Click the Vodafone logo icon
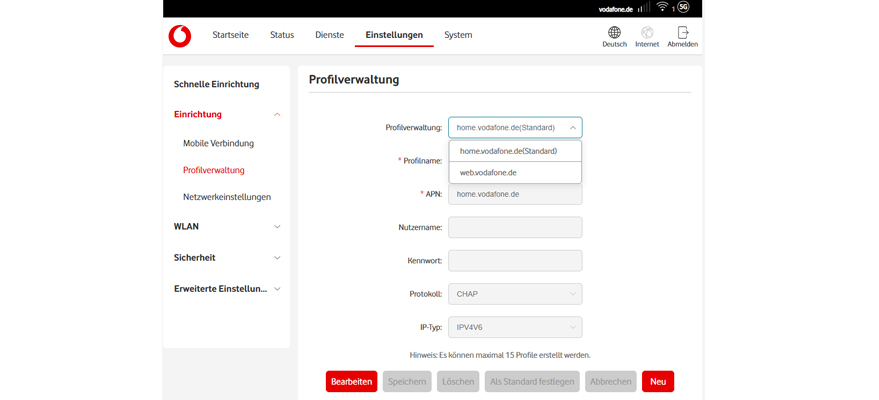 [x=180, y=36]
